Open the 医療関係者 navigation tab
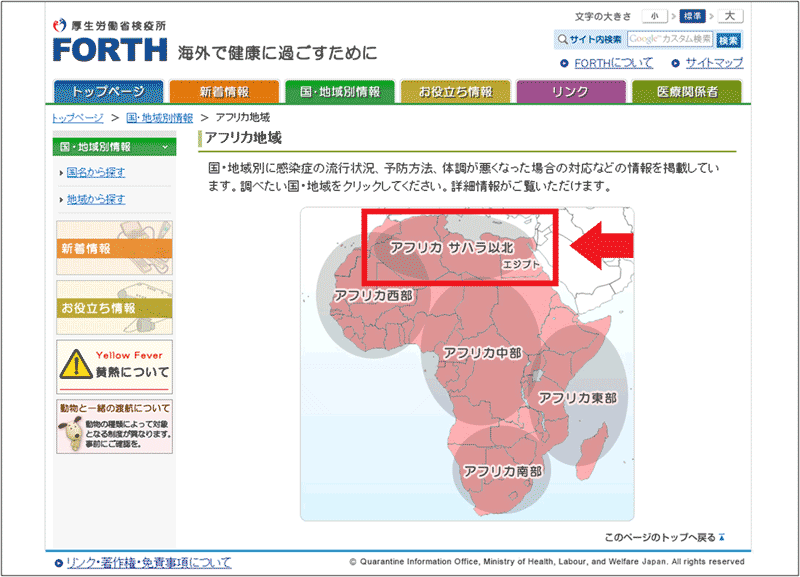Image resolution: width=800 pixels, height=577 pixels. (687, 92)
